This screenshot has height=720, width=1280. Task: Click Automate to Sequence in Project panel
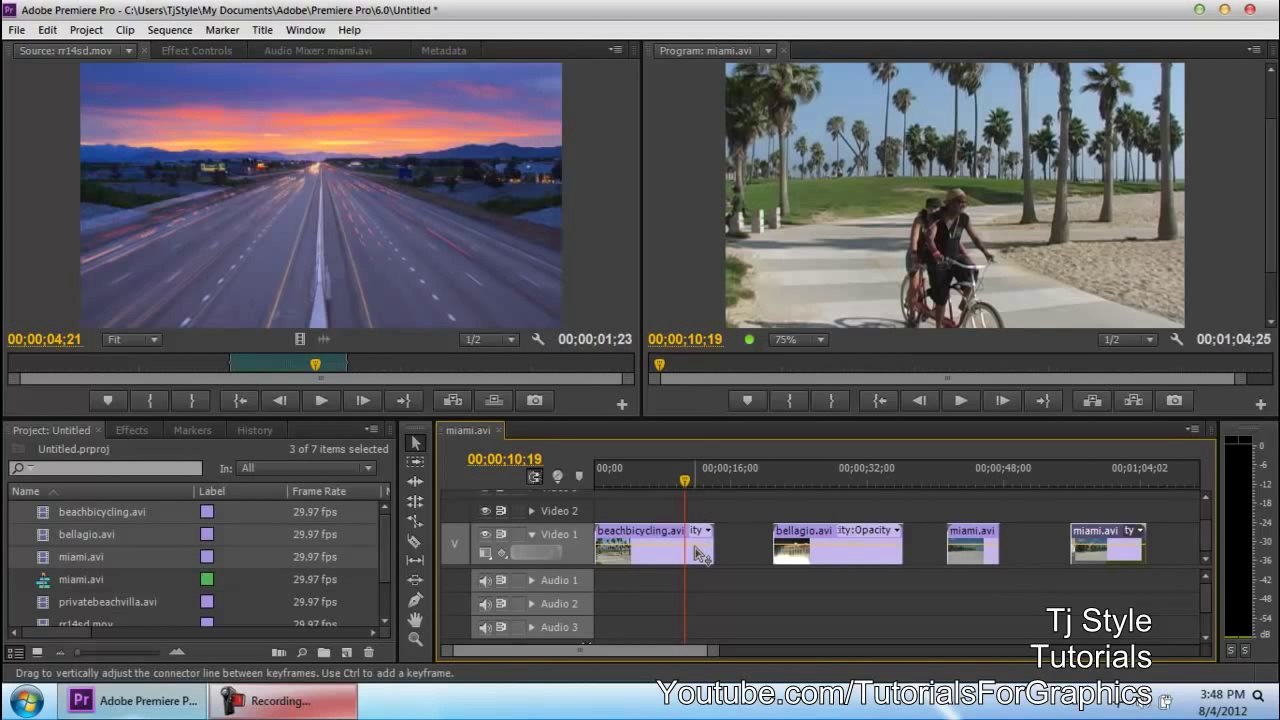click(x=279, y=653)
